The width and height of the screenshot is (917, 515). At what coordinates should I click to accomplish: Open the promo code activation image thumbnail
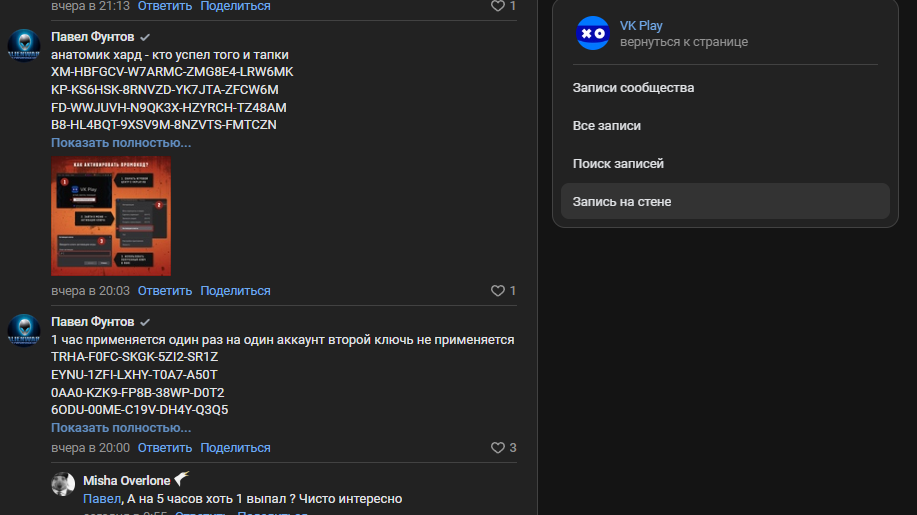(x=111, y=216)
